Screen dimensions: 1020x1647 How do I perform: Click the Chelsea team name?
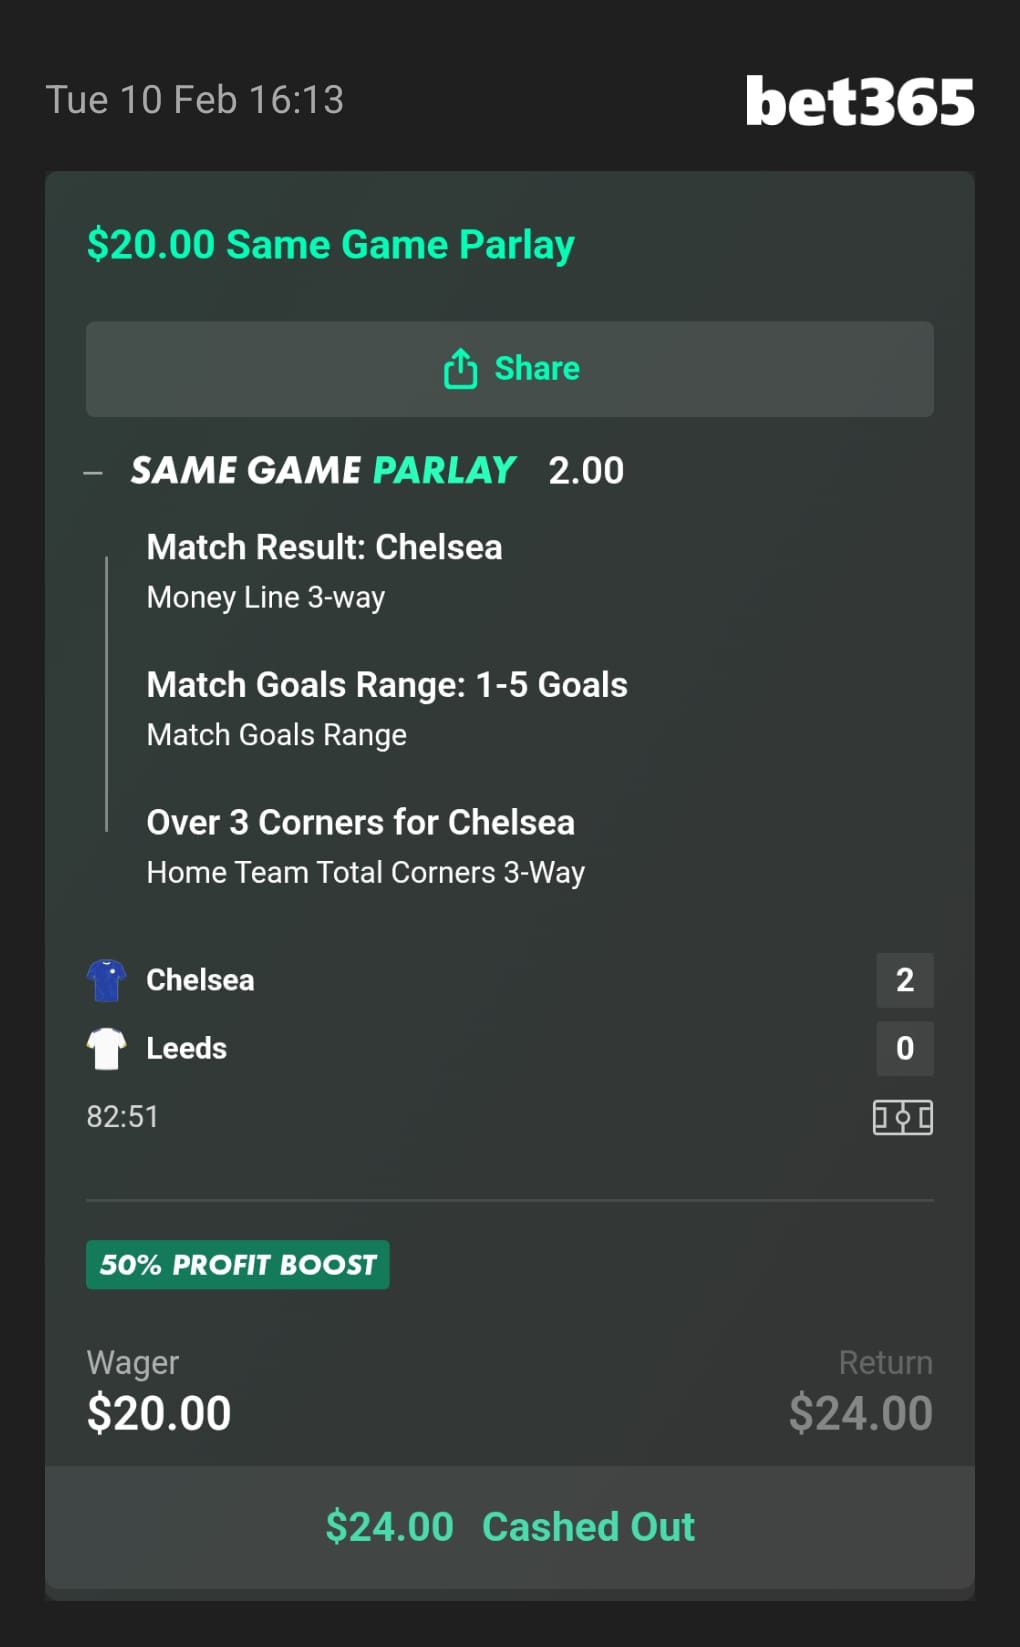[200, 980]
